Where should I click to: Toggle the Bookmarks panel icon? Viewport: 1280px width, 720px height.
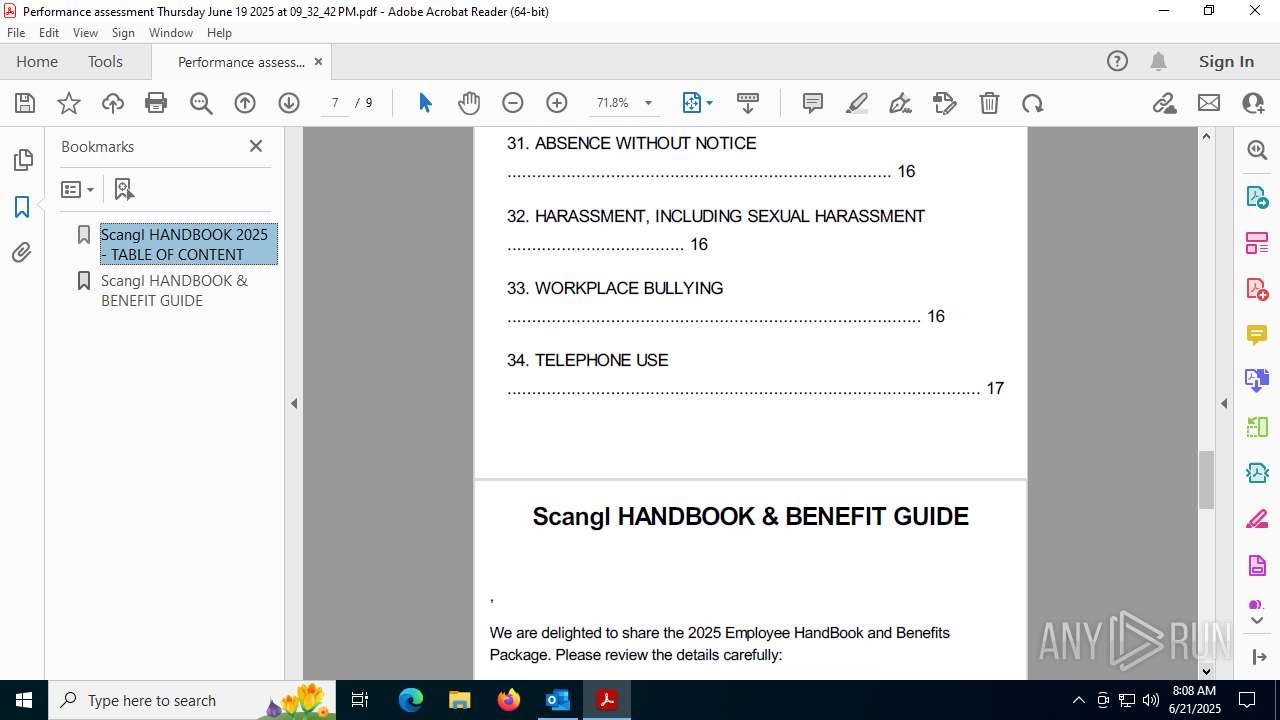(x=22, y=207)
